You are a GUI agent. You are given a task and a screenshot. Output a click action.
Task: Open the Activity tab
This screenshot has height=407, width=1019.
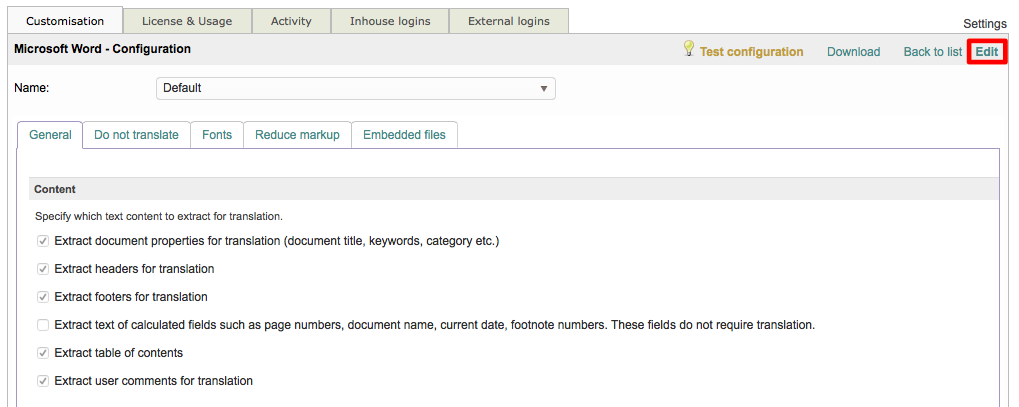291,21
